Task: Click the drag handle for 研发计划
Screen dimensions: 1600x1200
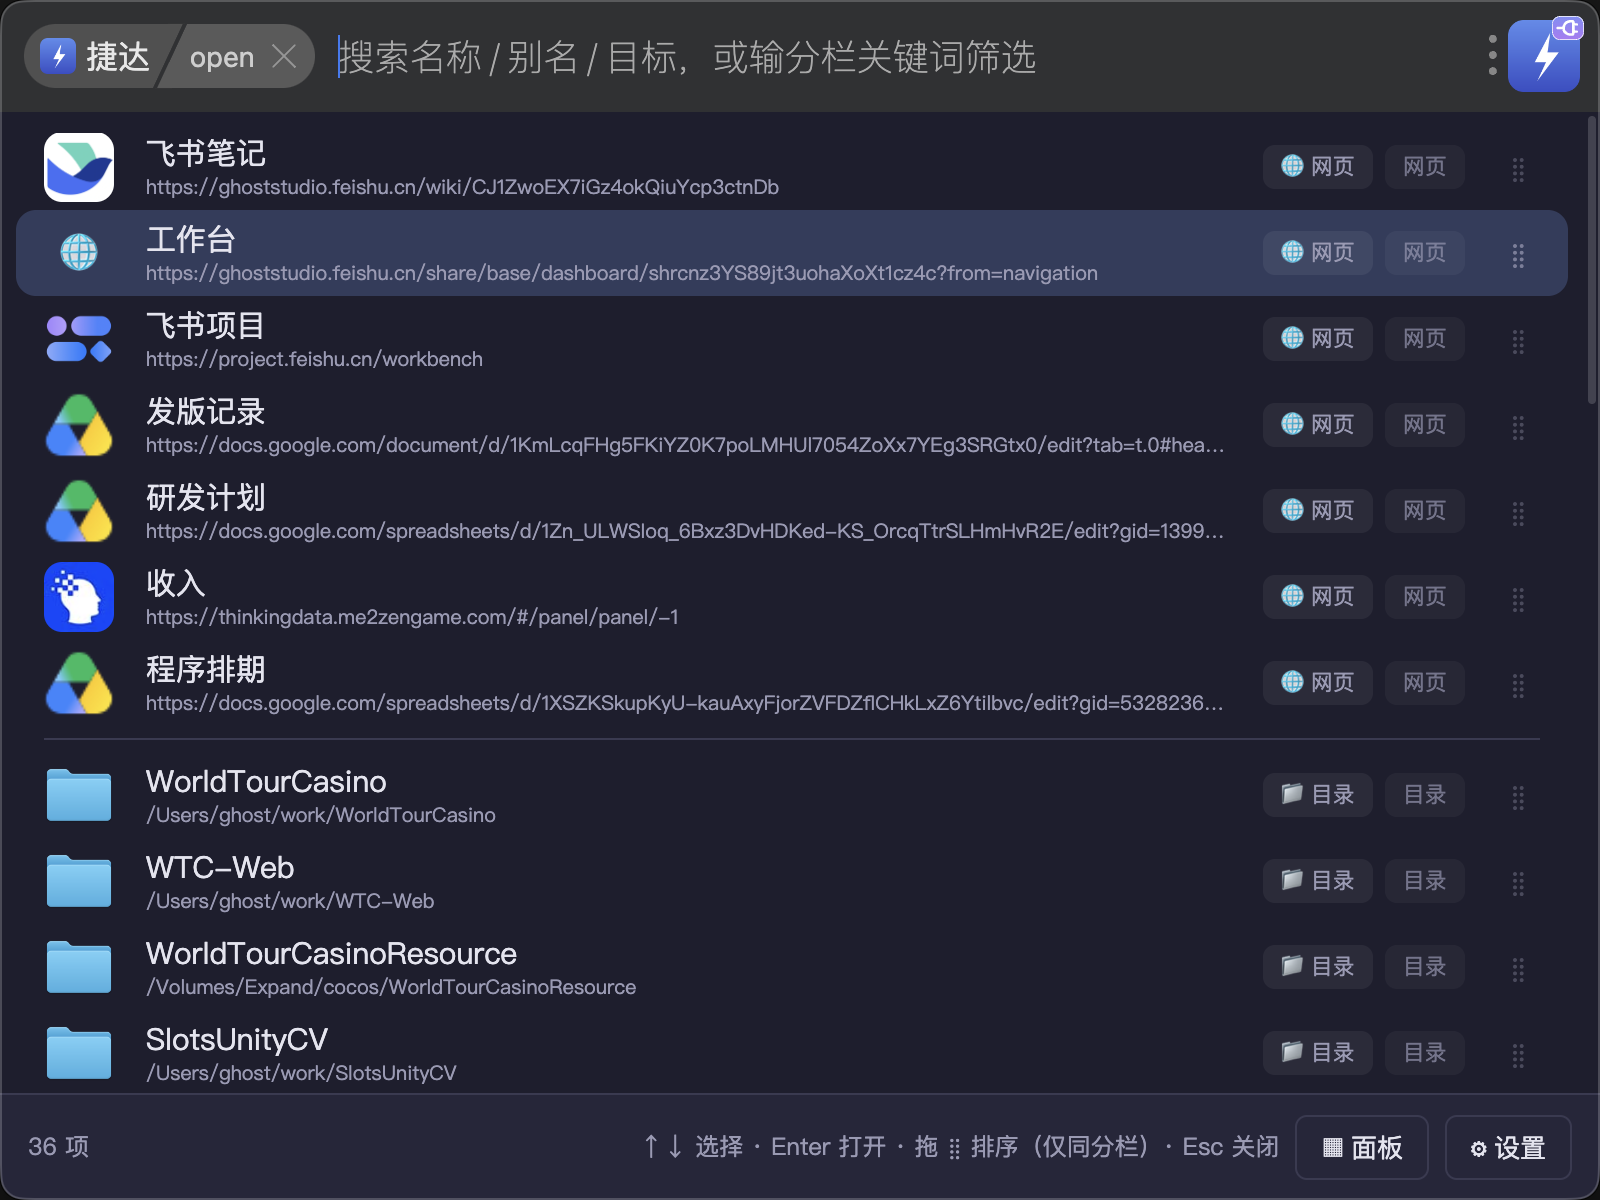Action: click(1518, 513)
